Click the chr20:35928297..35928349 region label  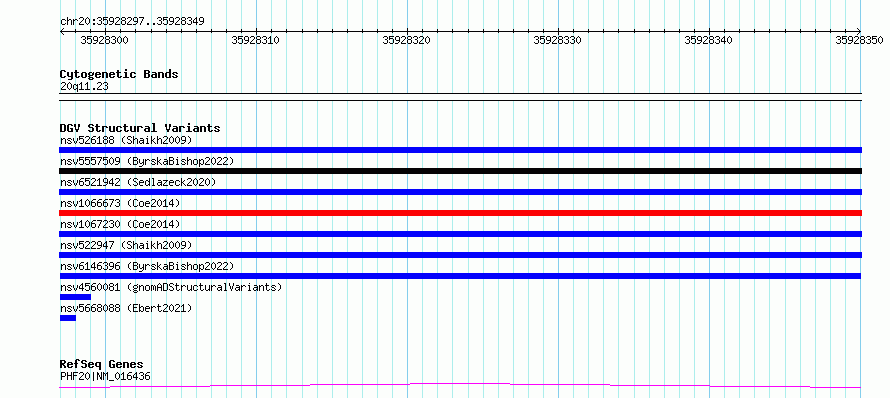pos(132,21)
